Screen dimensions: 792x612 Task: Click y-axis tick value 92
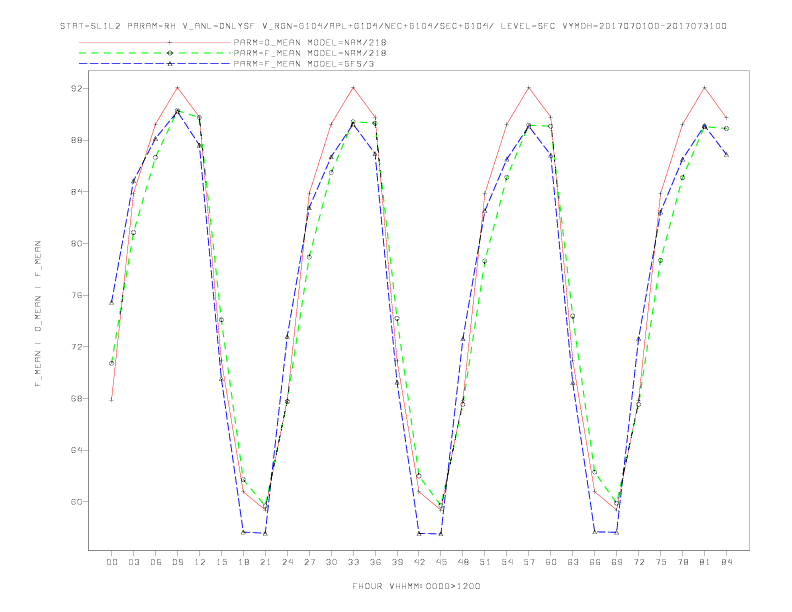click(x=76, y=88)
